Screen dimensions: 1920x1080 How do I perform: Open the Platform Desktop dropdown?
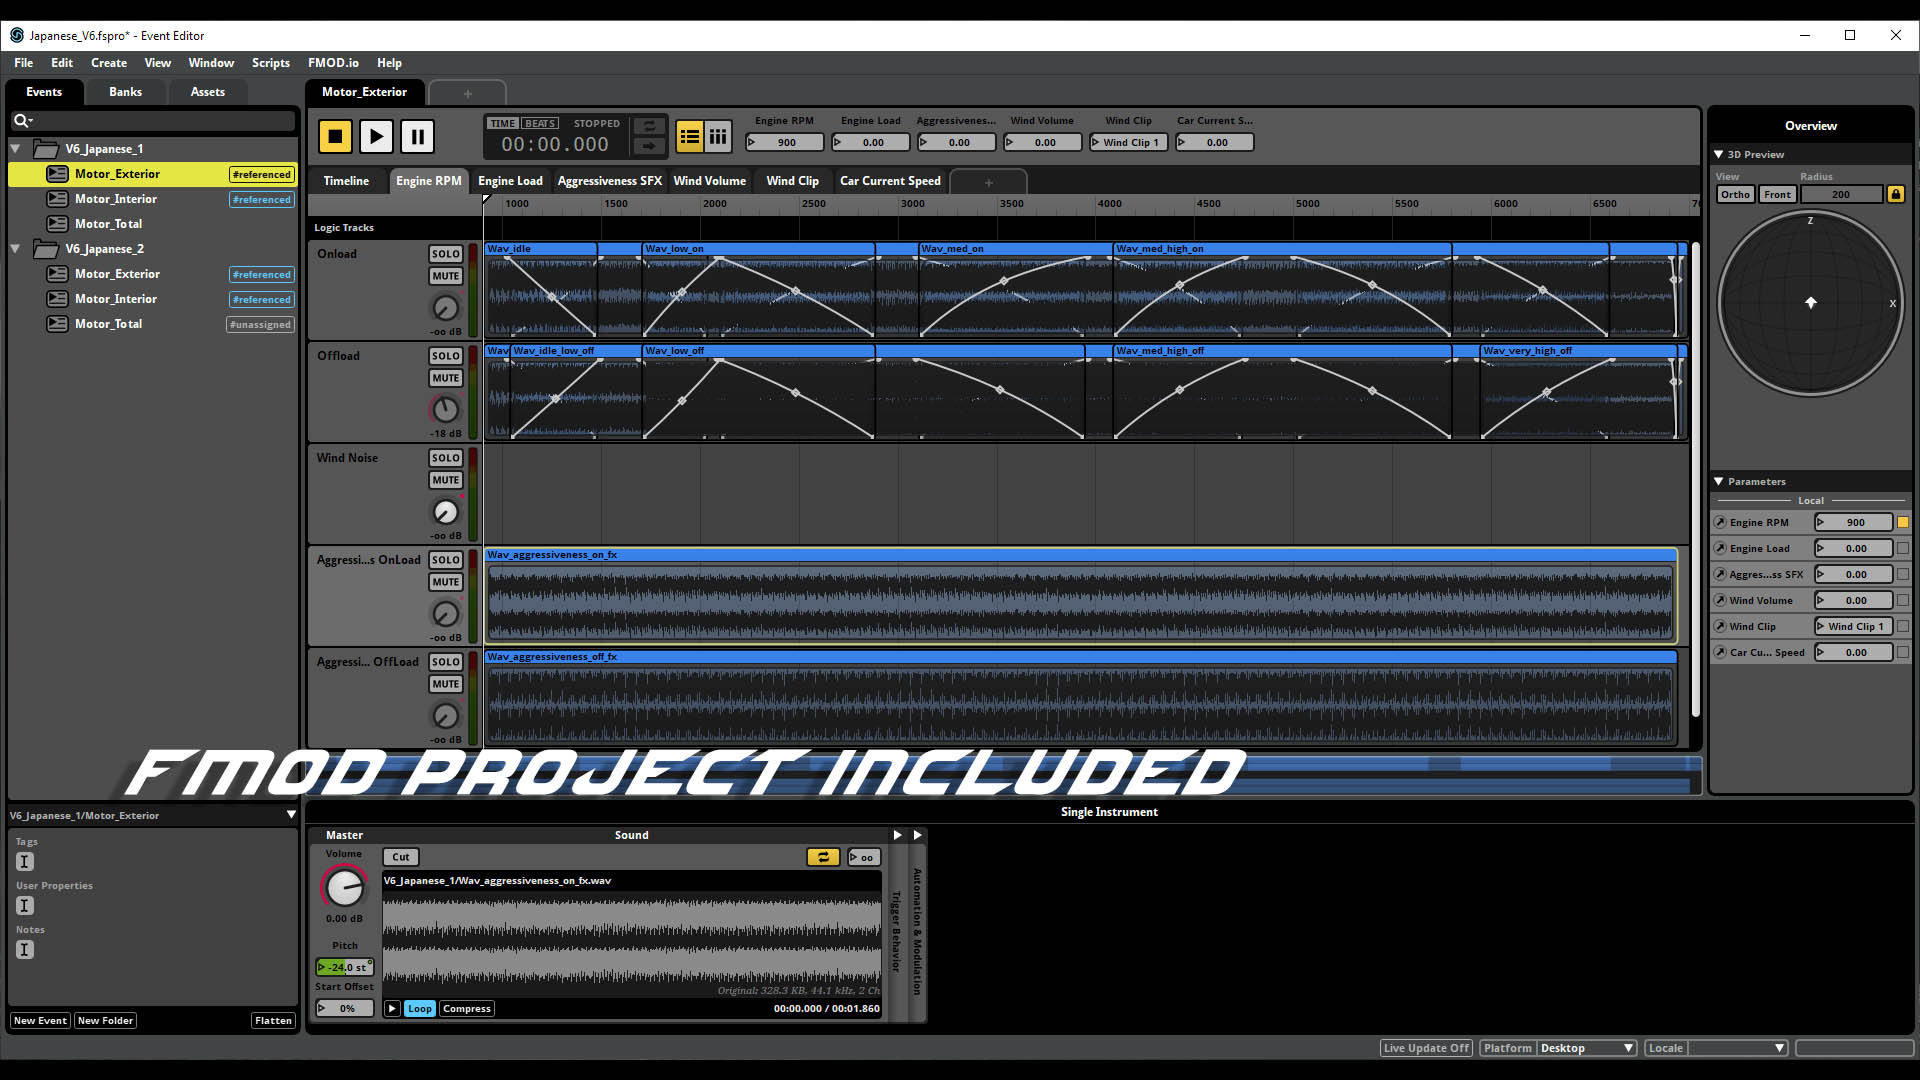coord(1586,1048)
